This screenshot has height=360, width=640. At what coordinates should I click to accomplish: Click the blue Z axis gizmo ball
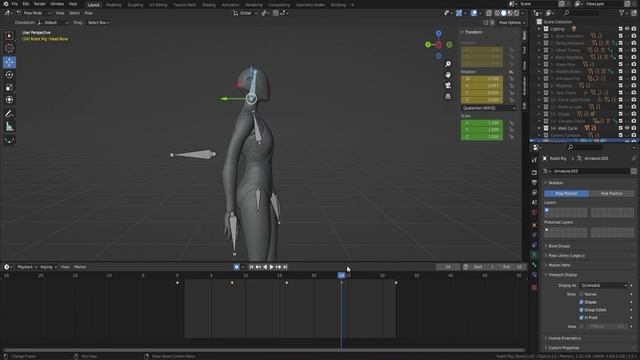click(438, 33)
